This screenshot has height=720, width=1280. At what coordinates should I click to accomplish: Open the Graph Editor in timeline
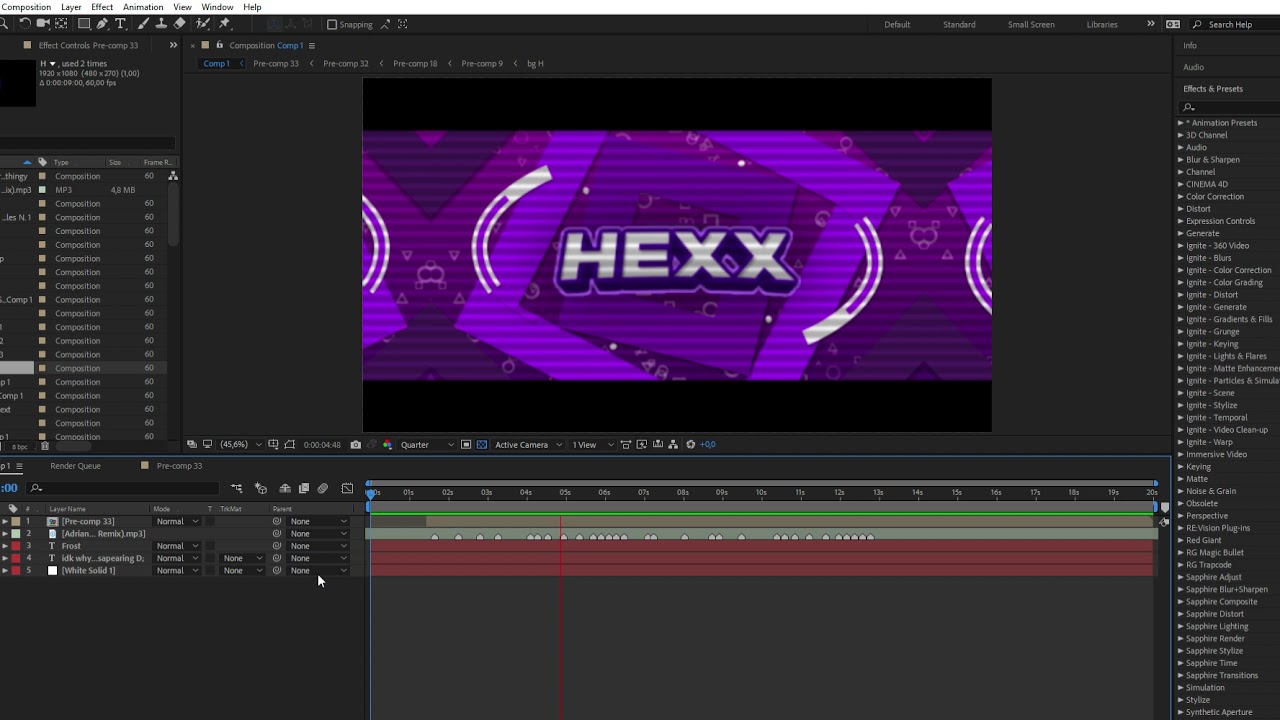tap(347, 488)
